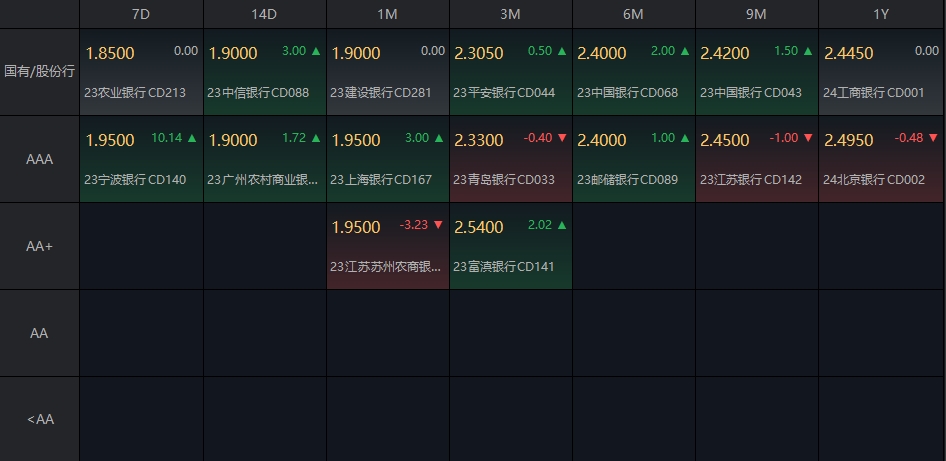Select the 6M tenor column header

click(x=633, y=14)
